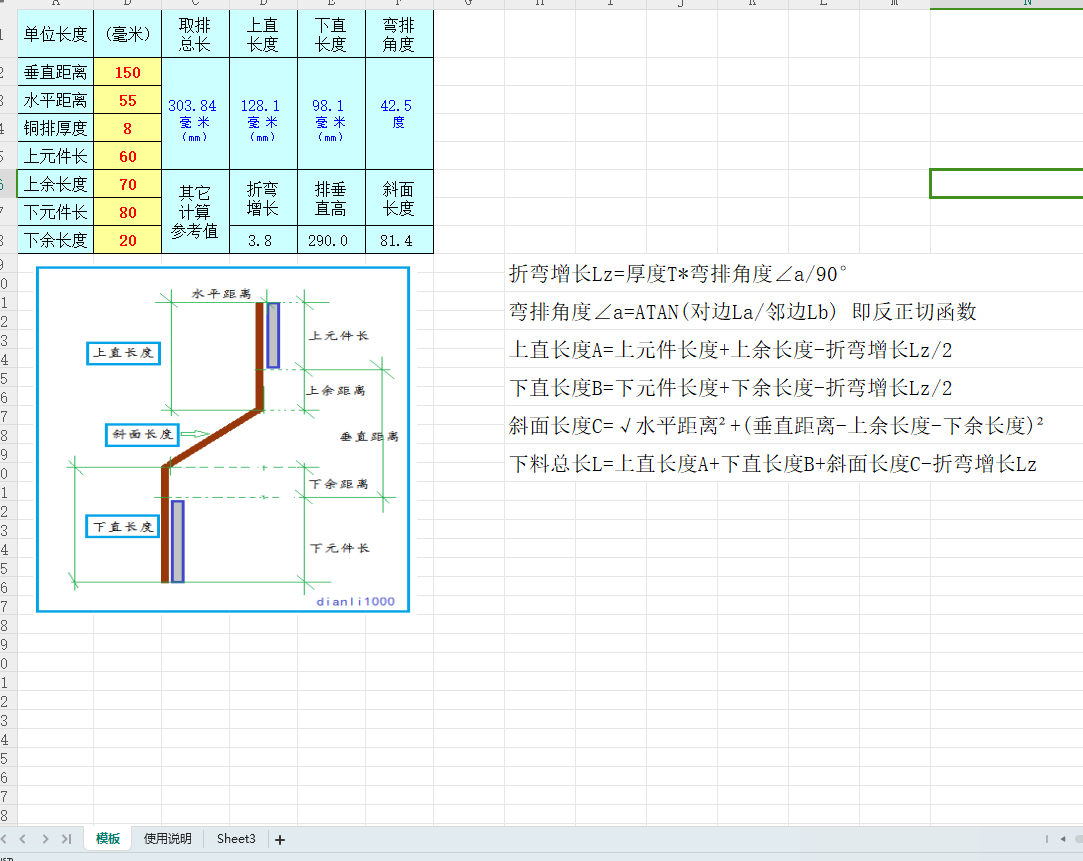Select the 290.0 value cell
Image resolution: width=1083 pixels, height=861 pixels.
pos(331,240)
